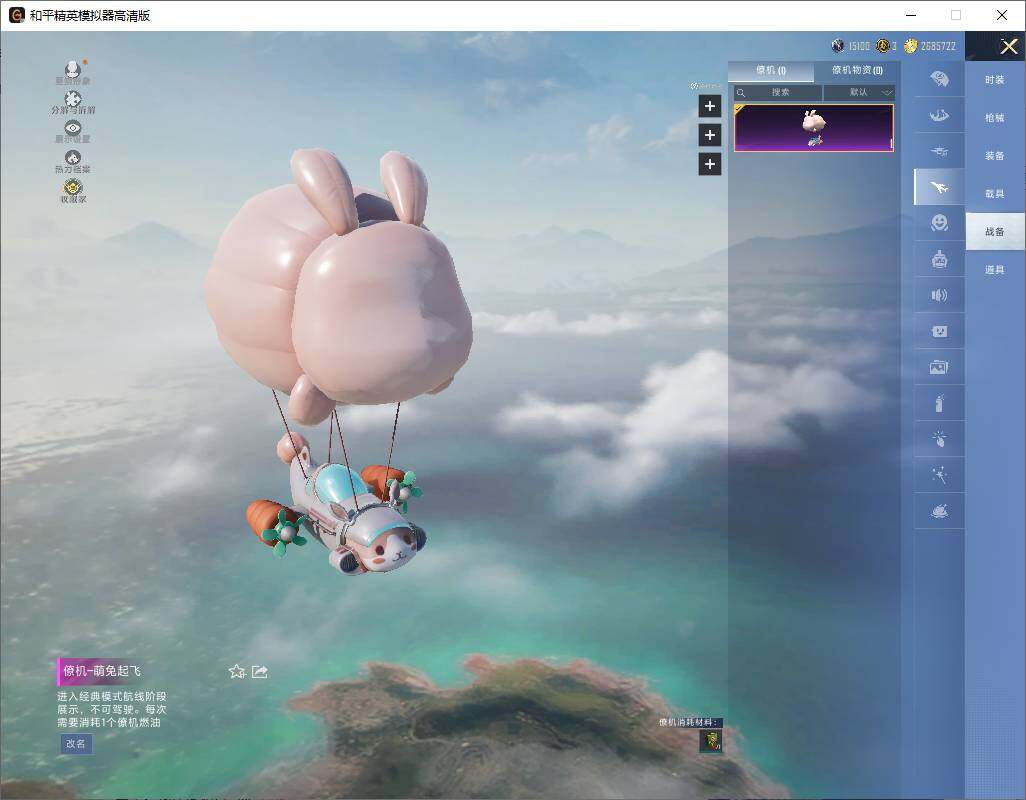Click the first plus slot button
The height and width of the screenshot is (800, 1026).
click(x=710, y=106)
